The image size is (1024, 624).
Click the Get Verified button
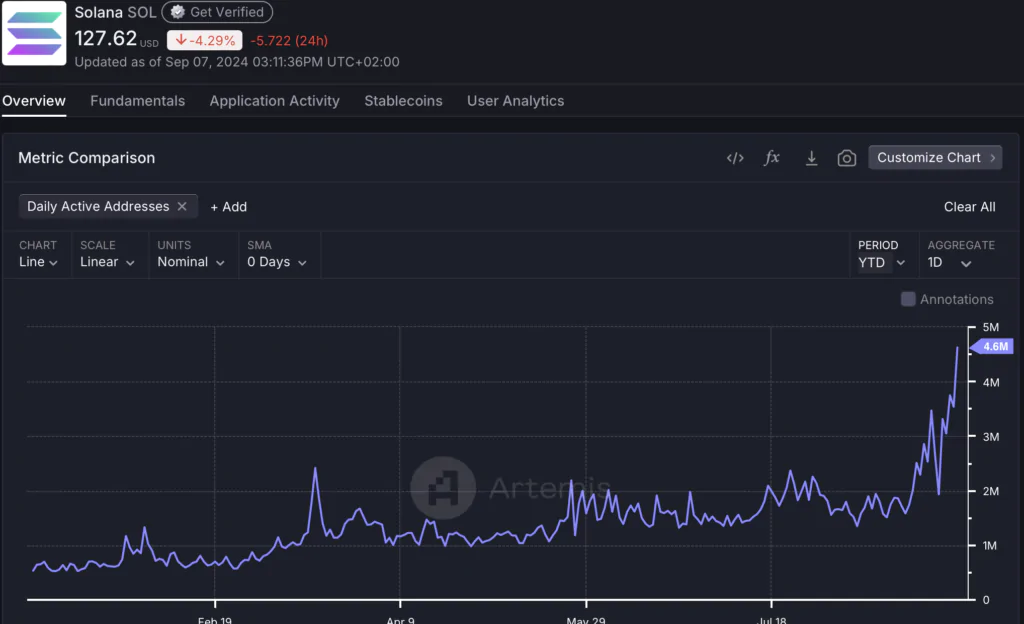[x=217, y=12]
